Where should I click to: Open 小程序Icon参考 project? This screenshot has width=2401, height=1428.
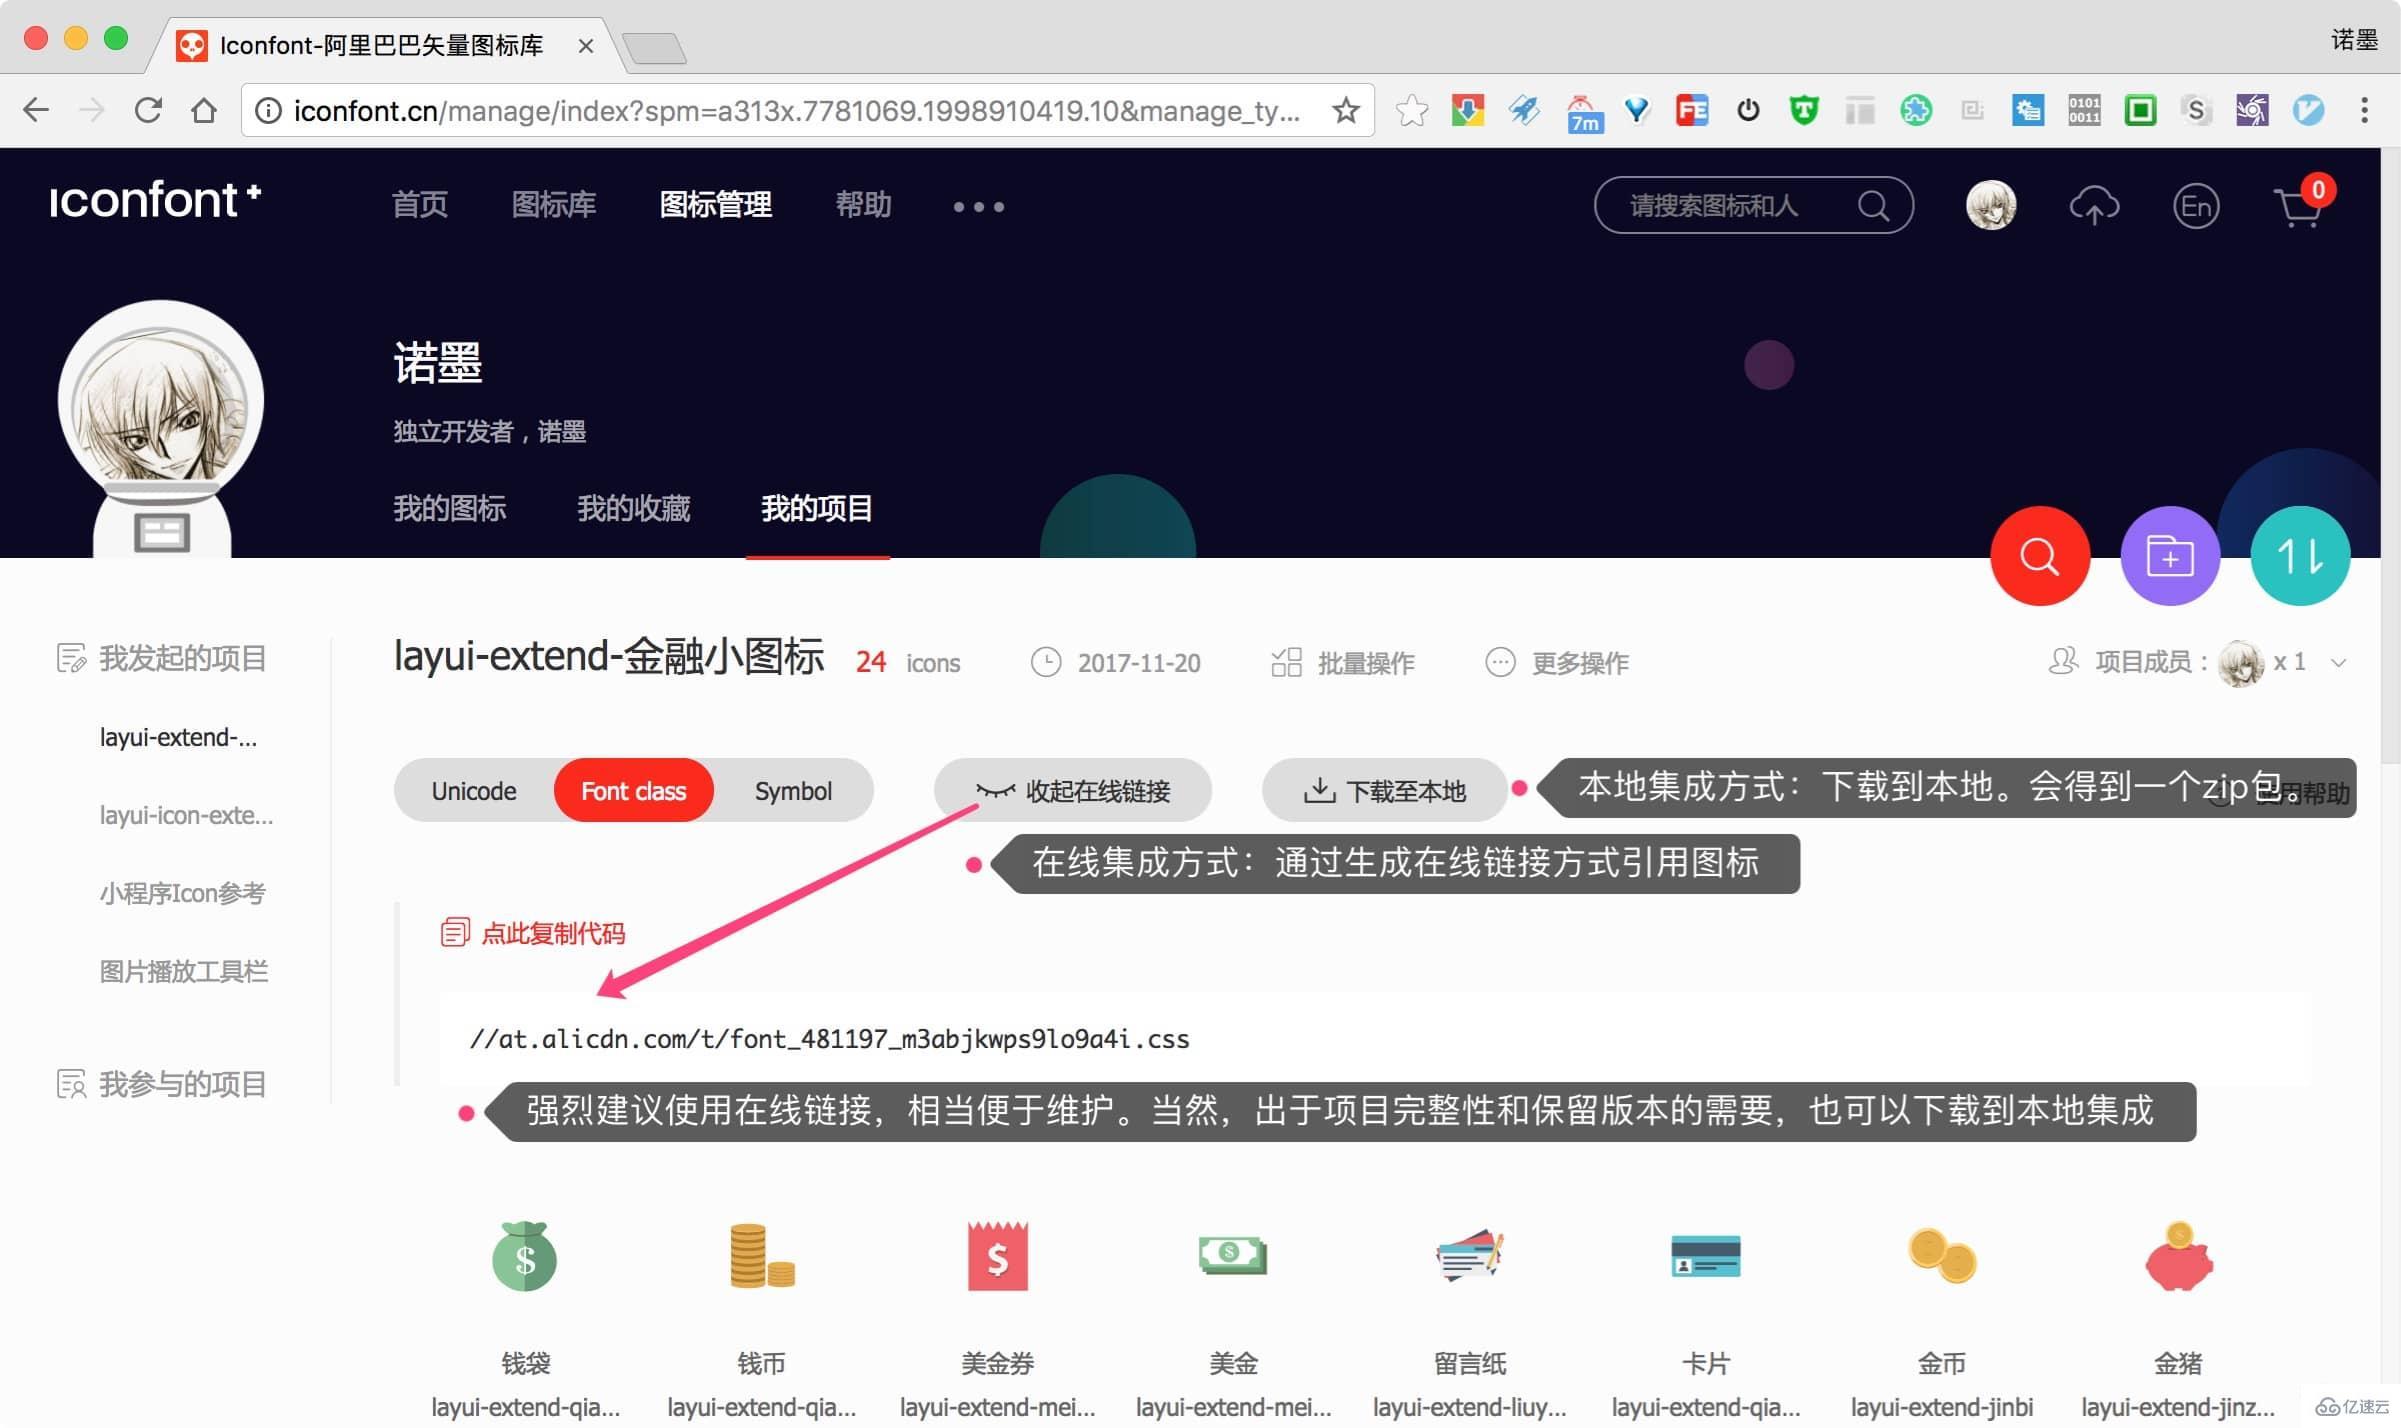[182, 893]
